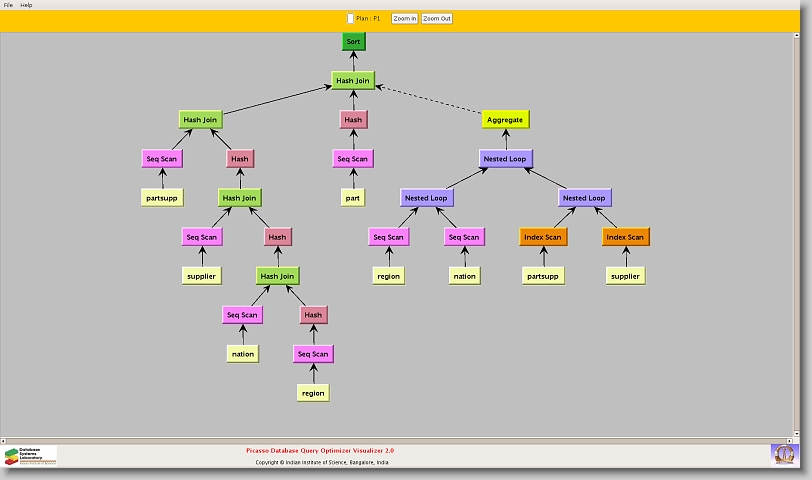Click the horizontal scrollbar below the plan canvas

[400, 437]
